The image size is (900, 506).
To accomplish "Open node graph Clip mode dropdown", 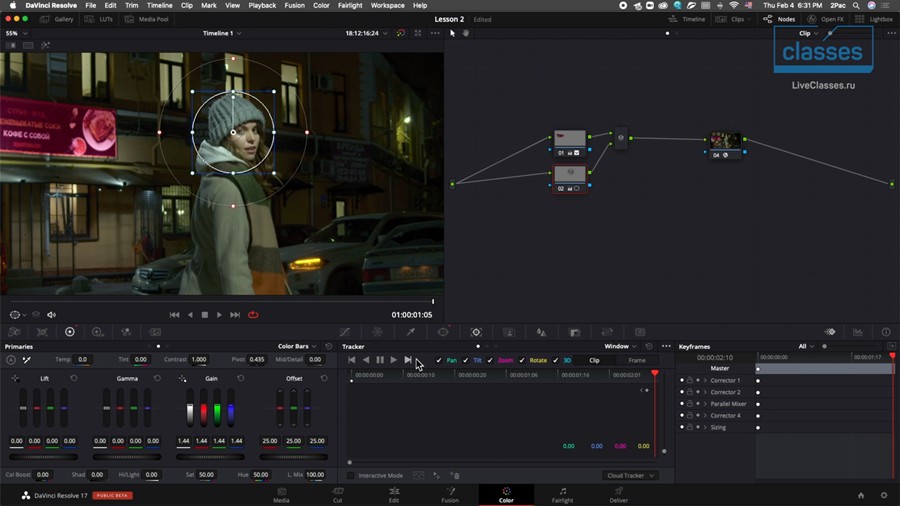I will (x=808, y=33).
